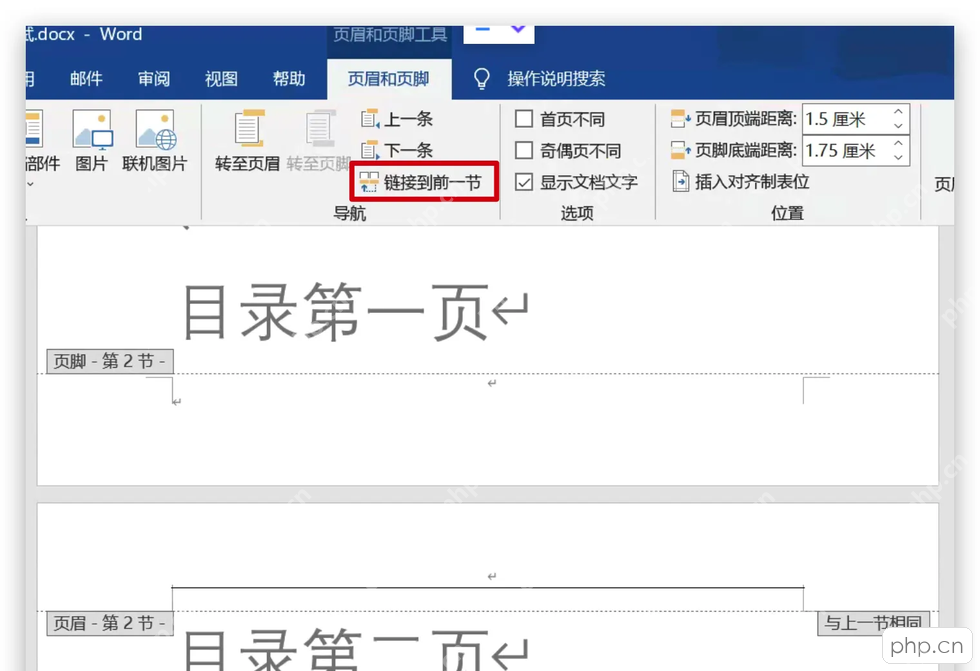Click the 页脚 - 第 2 节 - label
The width and height of the screenshot is (980, 671).
[x=110, y=361]
